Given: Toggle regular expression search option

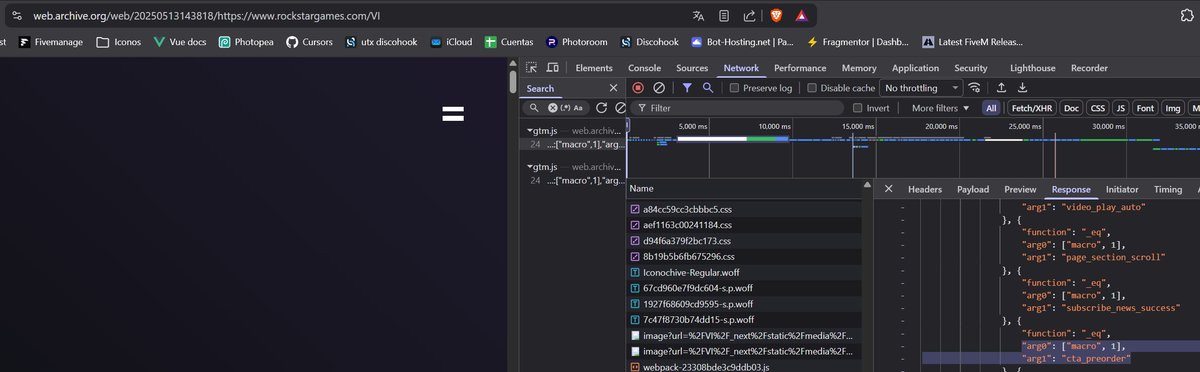Looking at the screenshot, I should click(565, 107).
